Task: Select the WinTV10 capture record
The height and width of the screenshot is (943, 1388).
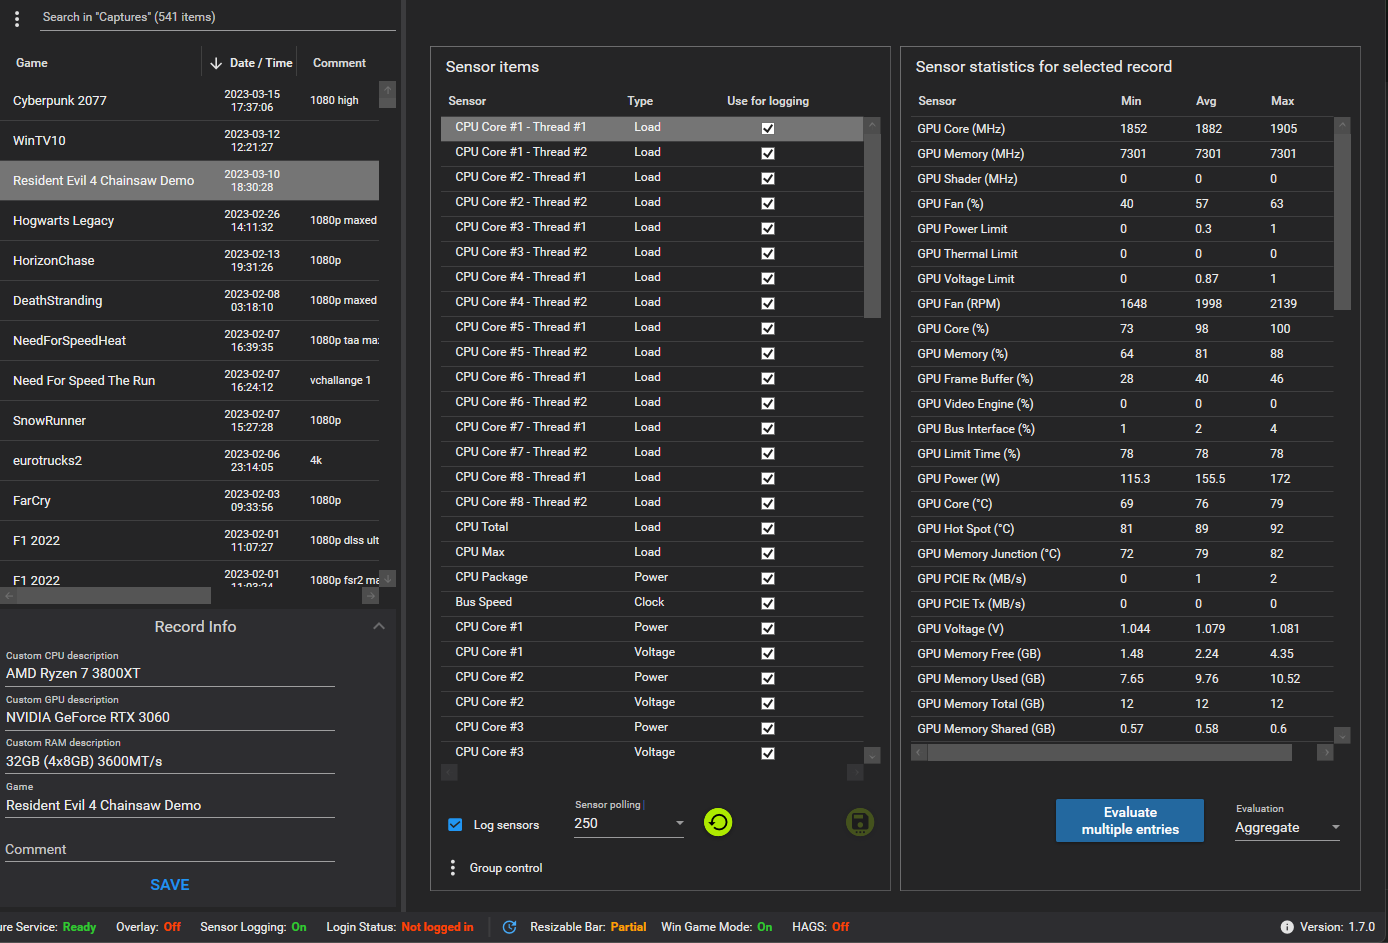Action: pyautogui.click(x=189, y=141)
